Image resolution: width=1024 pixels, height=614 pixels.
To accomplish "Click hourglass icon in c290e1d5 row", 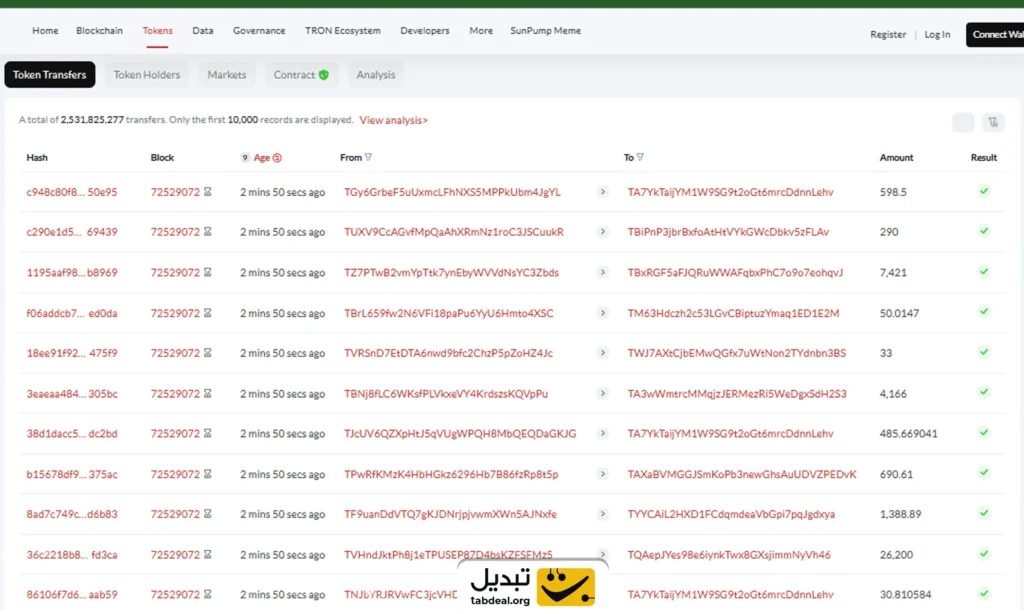I will pos(208,232).
